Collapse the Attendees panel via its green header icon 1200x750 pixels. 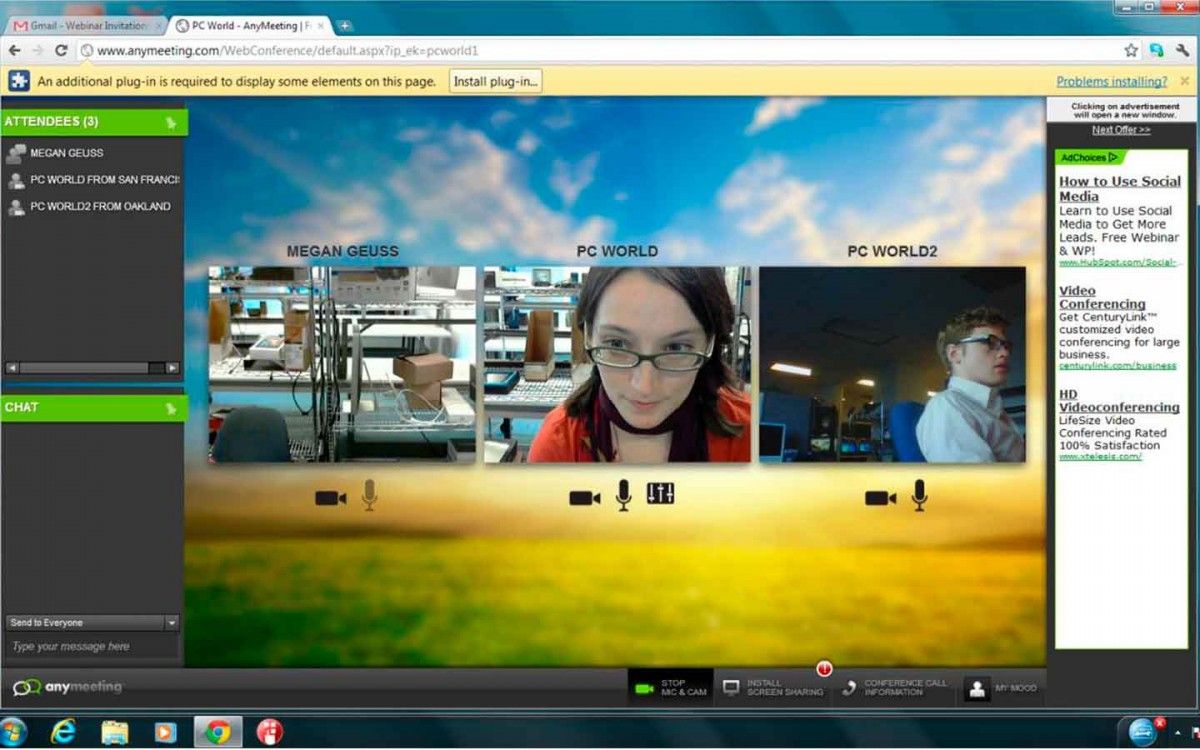click(x=171, y=123)
